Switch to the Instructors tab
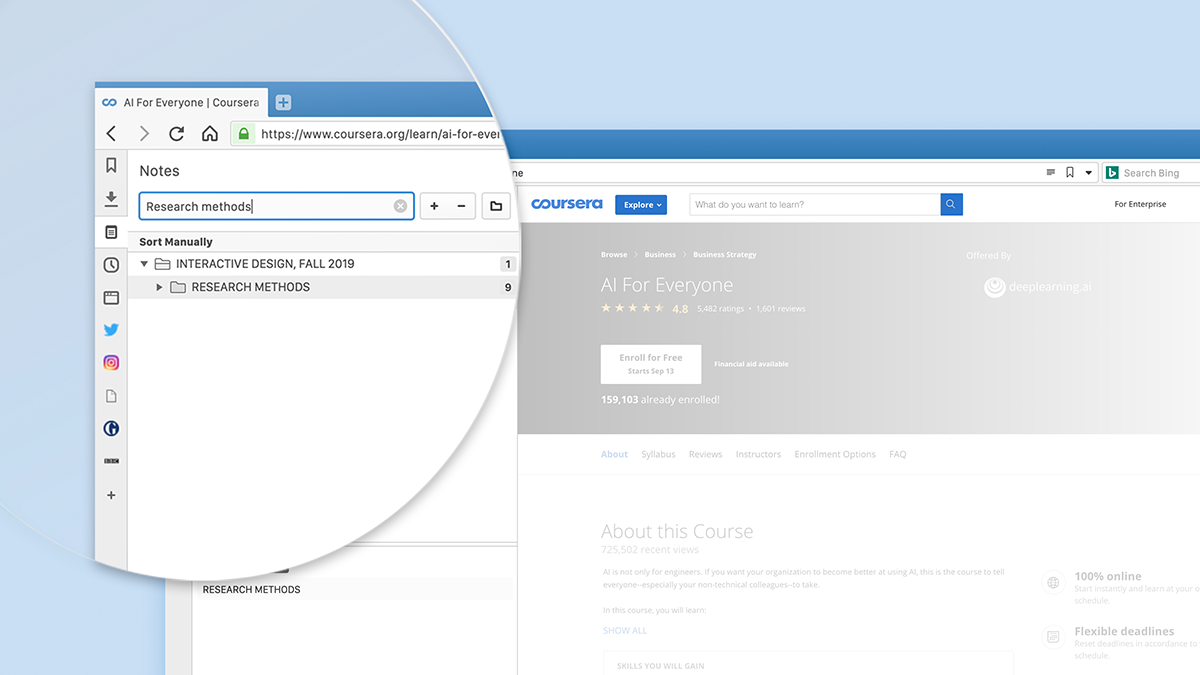 coord(758,454)
